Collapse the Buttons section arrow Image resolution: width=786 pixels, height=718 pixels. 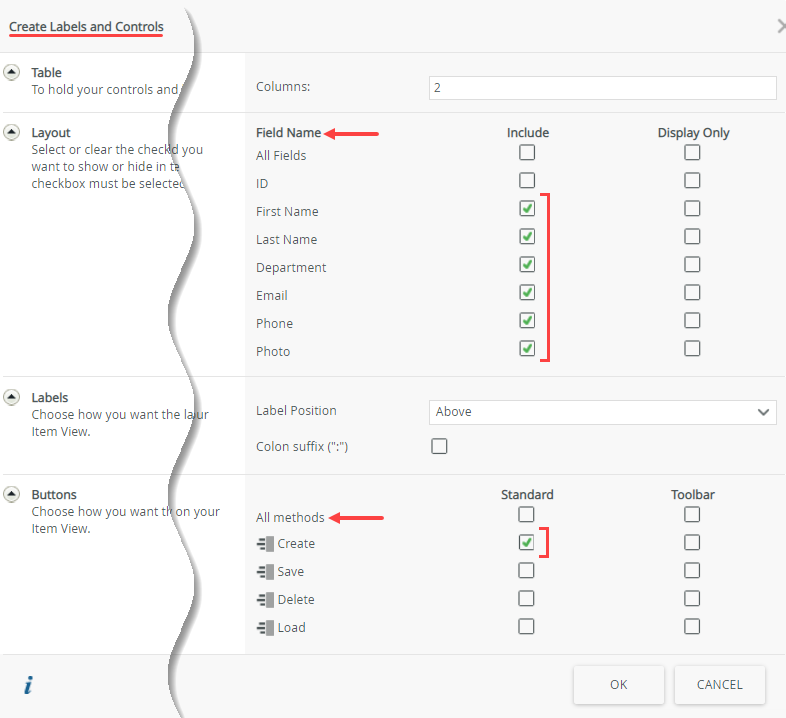(x=12, y=494)
